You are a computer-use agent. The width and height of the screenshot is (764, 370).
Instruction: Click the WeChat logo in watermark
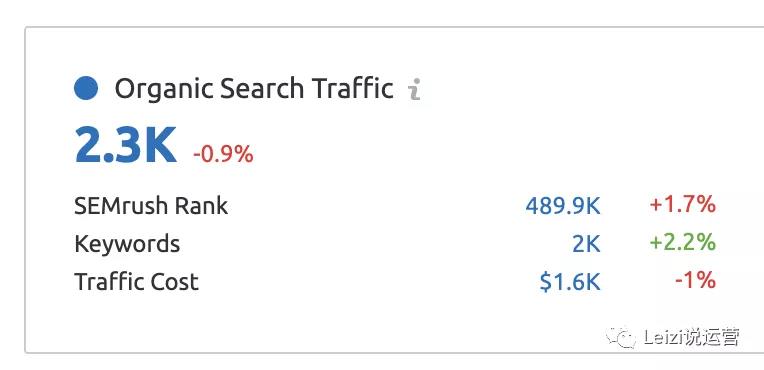(x=620, y=337)
